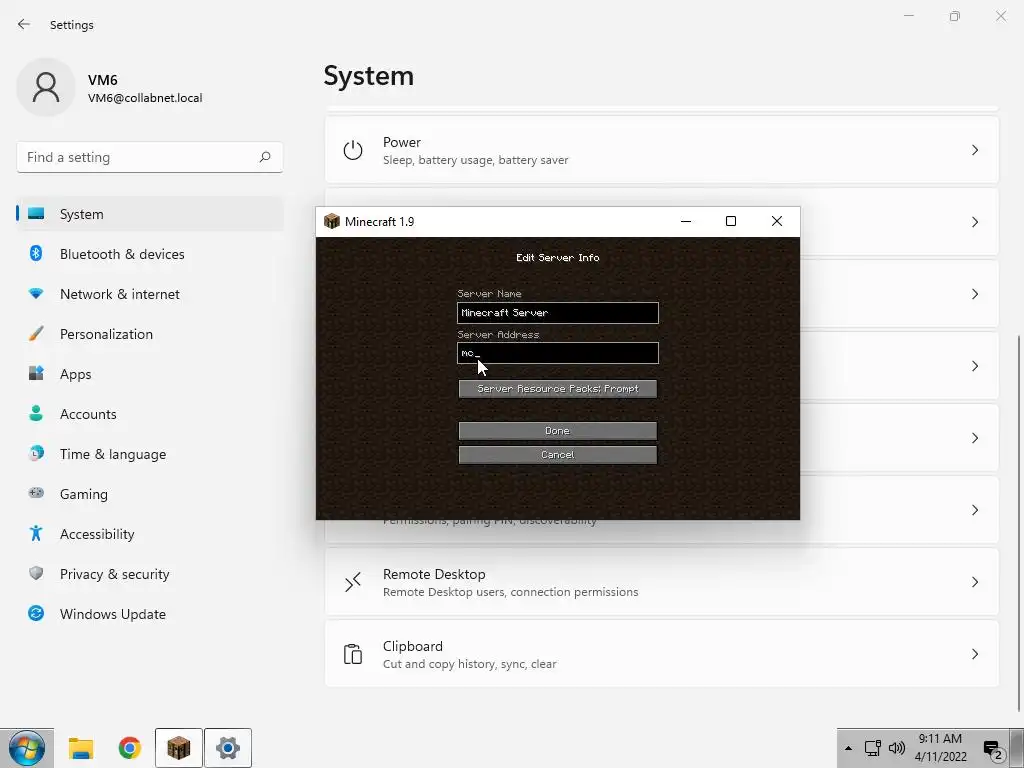
Task: Switch to Settings gear on the taskbar
Action: [227, 748]
